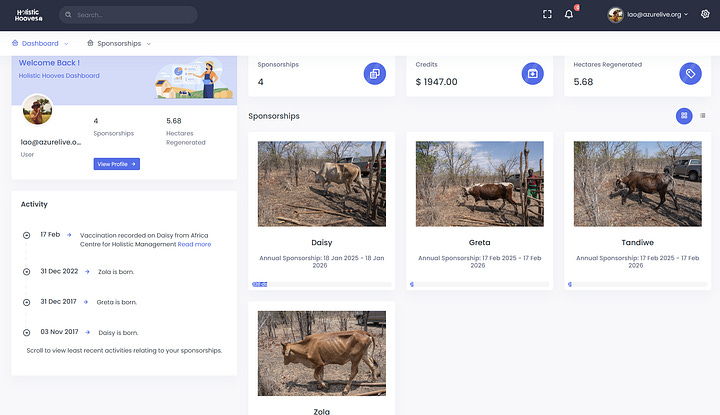Open the lao@azurelive.org account dropdown
This screenshot has height=415, width=720.
pyautogui.click(x=657, y=15)
